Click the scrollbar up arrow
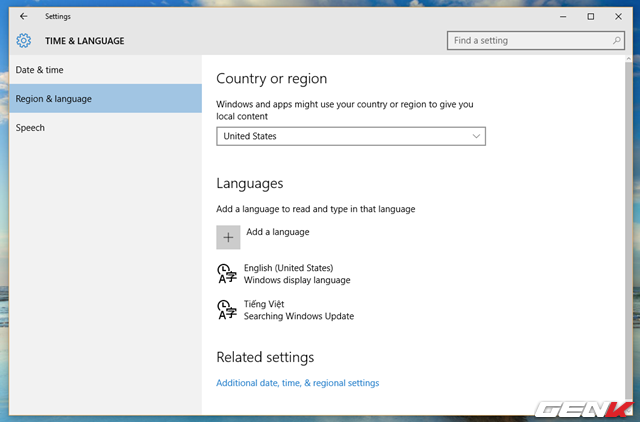 [x=629, y=59]
